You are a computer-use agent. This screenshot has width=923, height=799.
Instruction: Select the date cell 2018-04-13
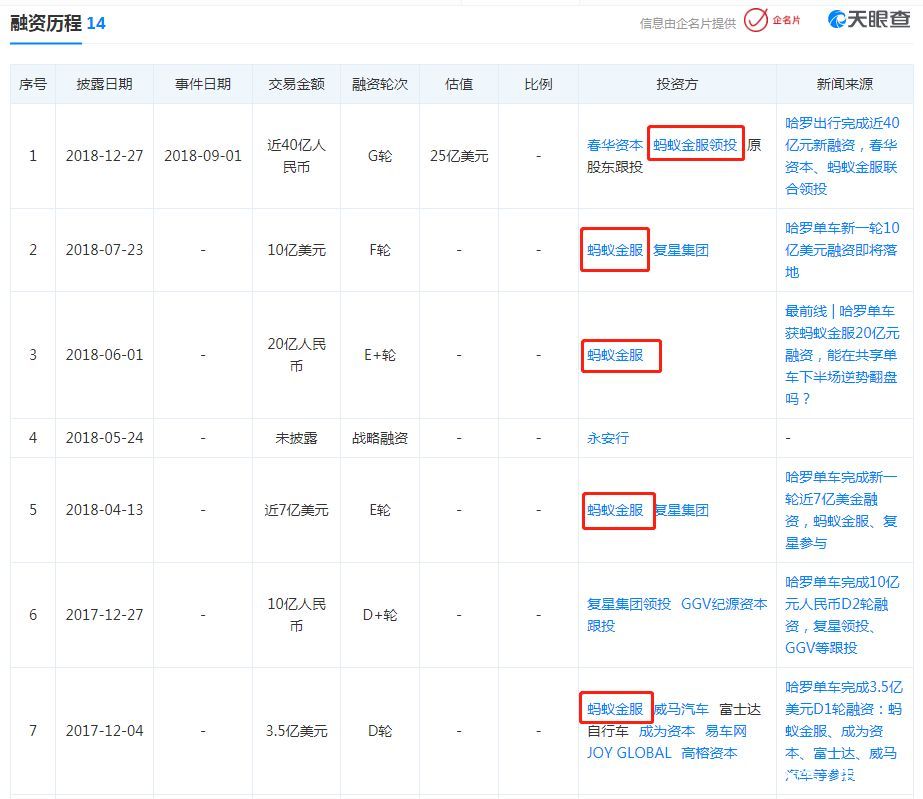tap(104, 510)
